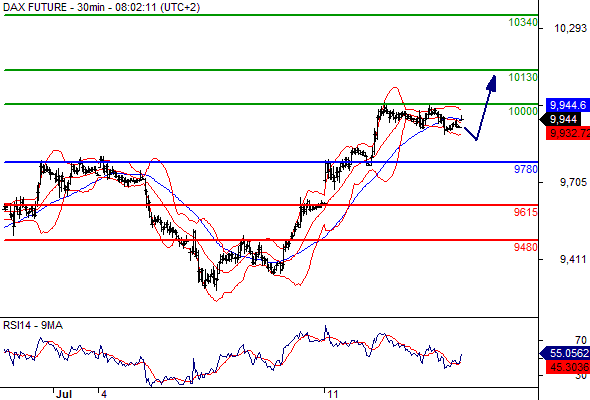Image resolution: width=590 pixels, height=400 pixels.
Task: Click the 9480 support level label
Action: click(526, 247)
